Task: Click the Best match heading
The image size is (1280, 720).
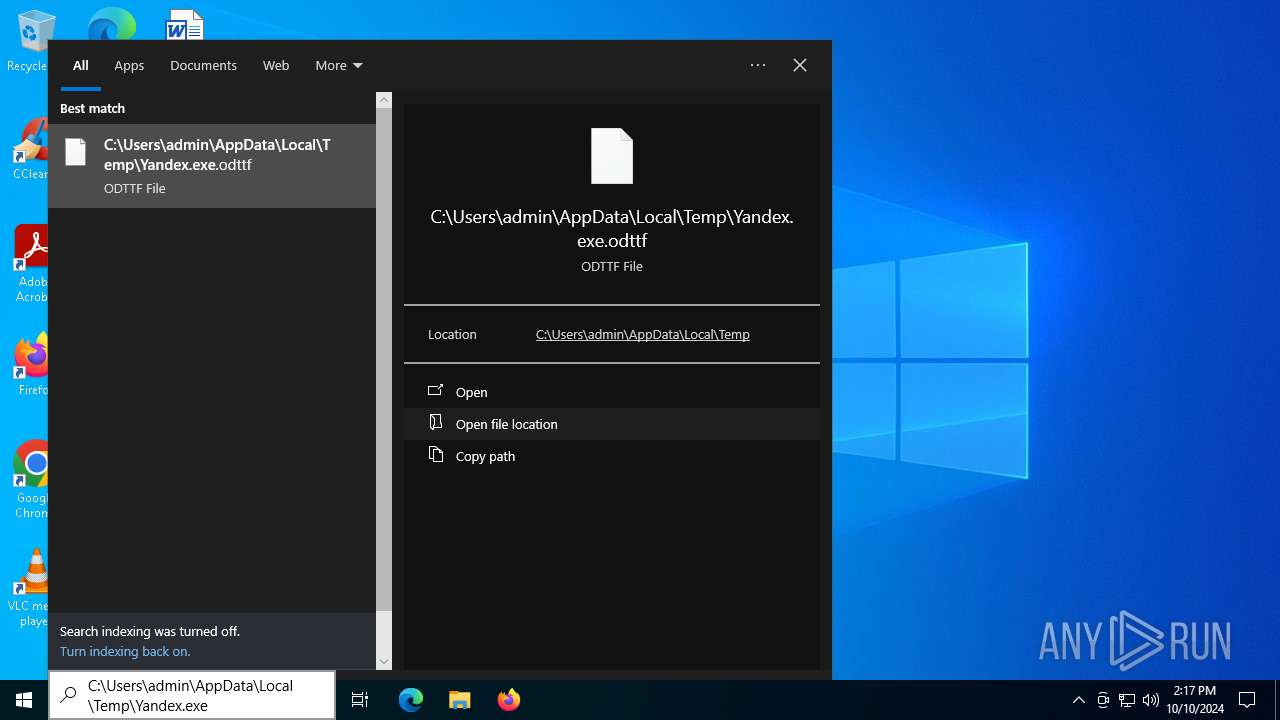Action: [x=92, y=108]
